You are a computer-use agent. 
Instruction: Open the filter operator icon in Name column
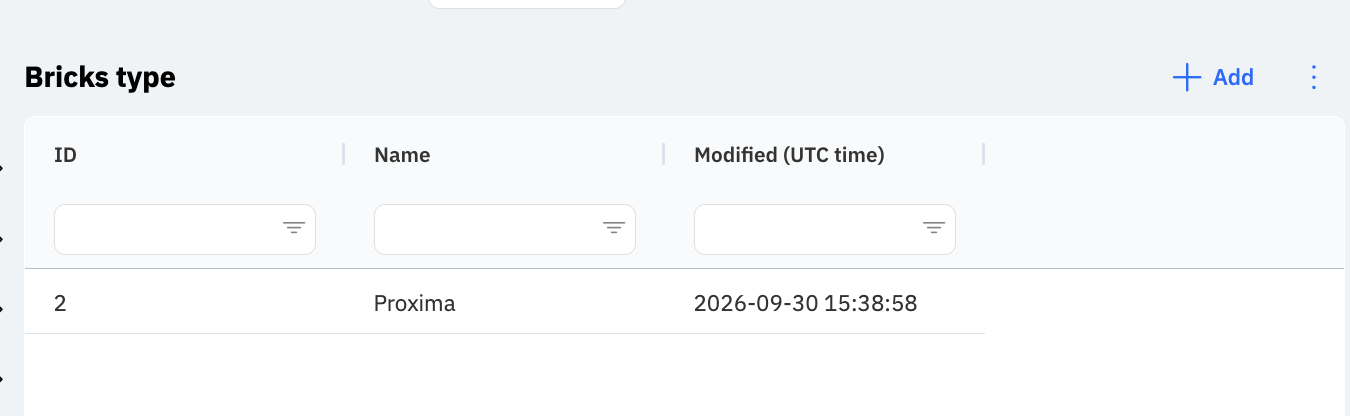click(614, 229)
